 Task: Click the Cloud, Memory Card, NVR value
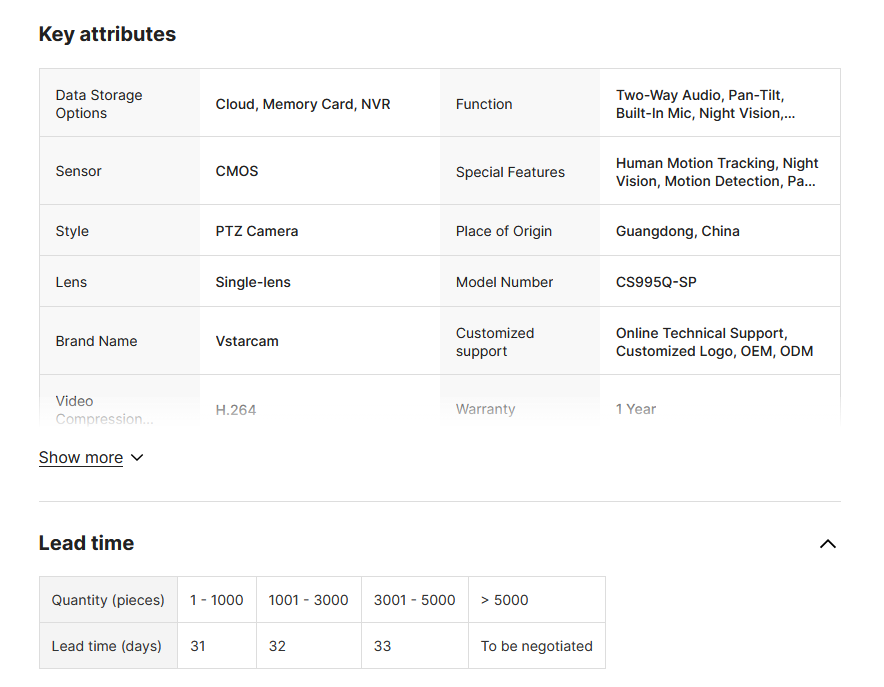click(x=303, y=104)
